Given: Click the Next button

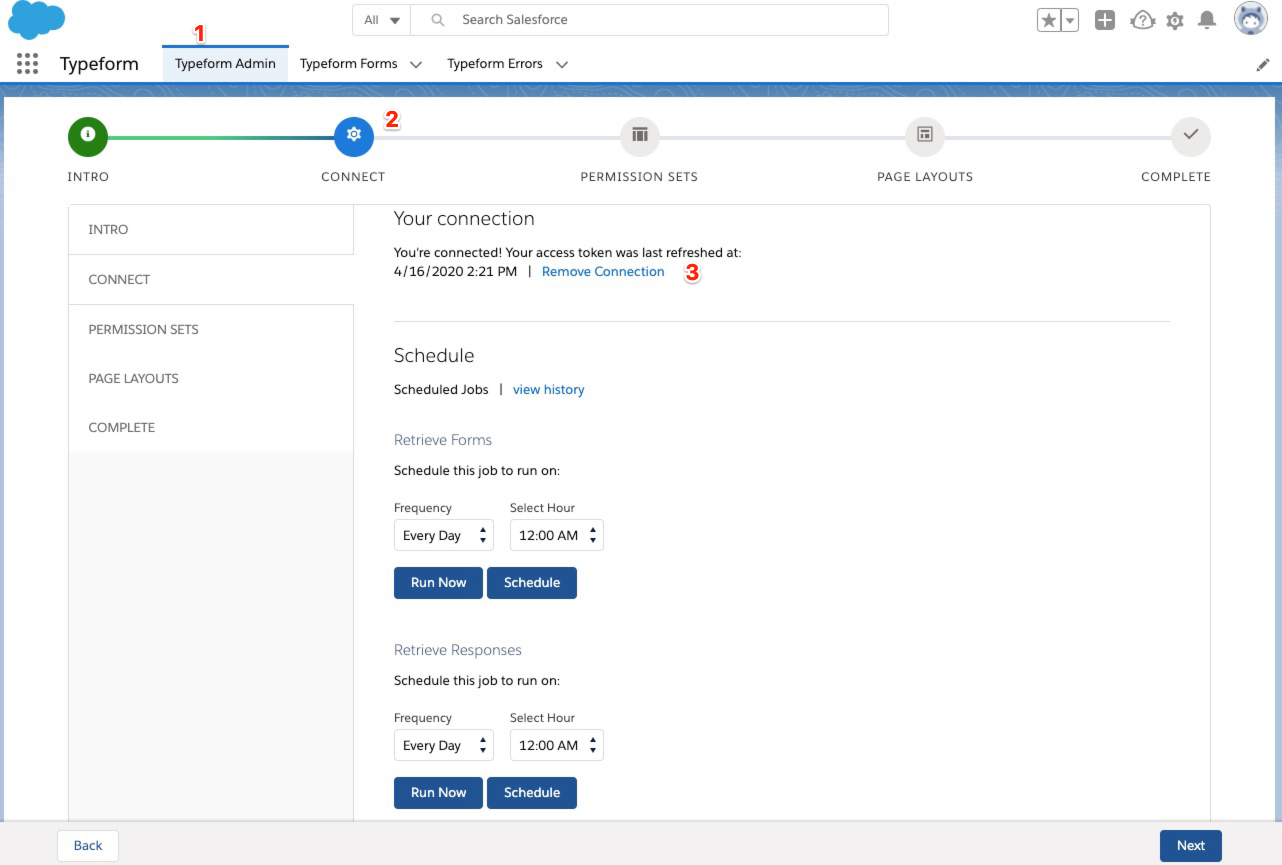Looking at the screenshot, I should 1191,846.
